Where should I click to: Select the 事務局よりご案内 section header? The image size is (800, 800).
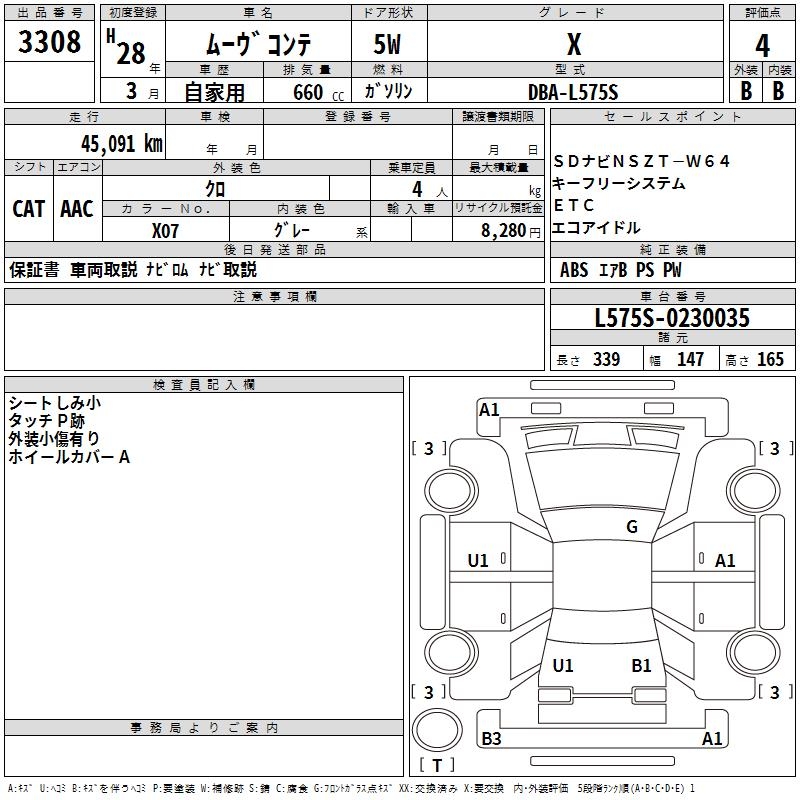(x=204, y=728)
